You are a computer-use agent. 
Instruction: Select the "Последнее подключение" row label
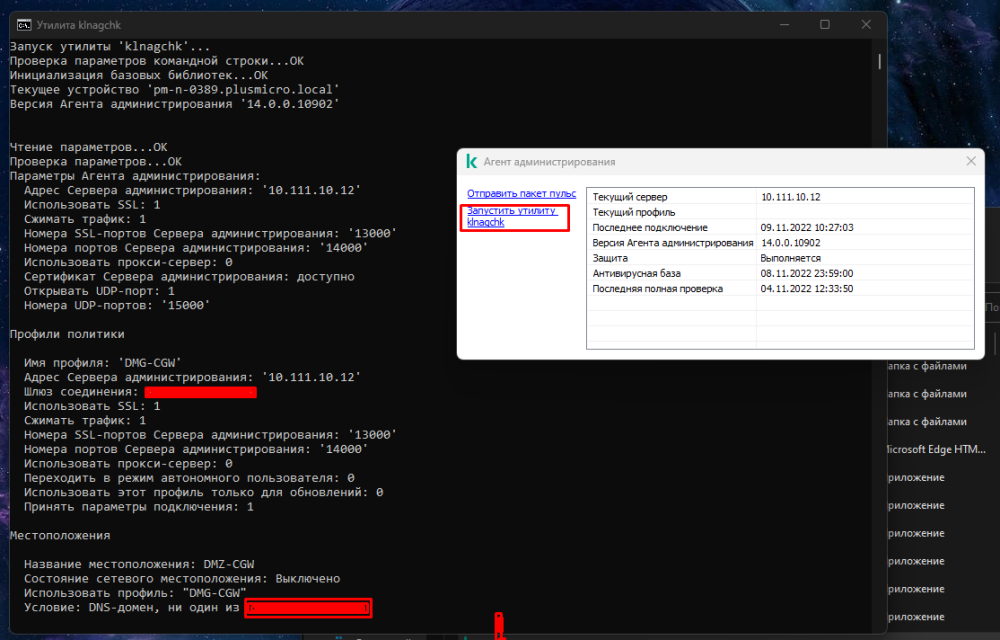(649, 228)
